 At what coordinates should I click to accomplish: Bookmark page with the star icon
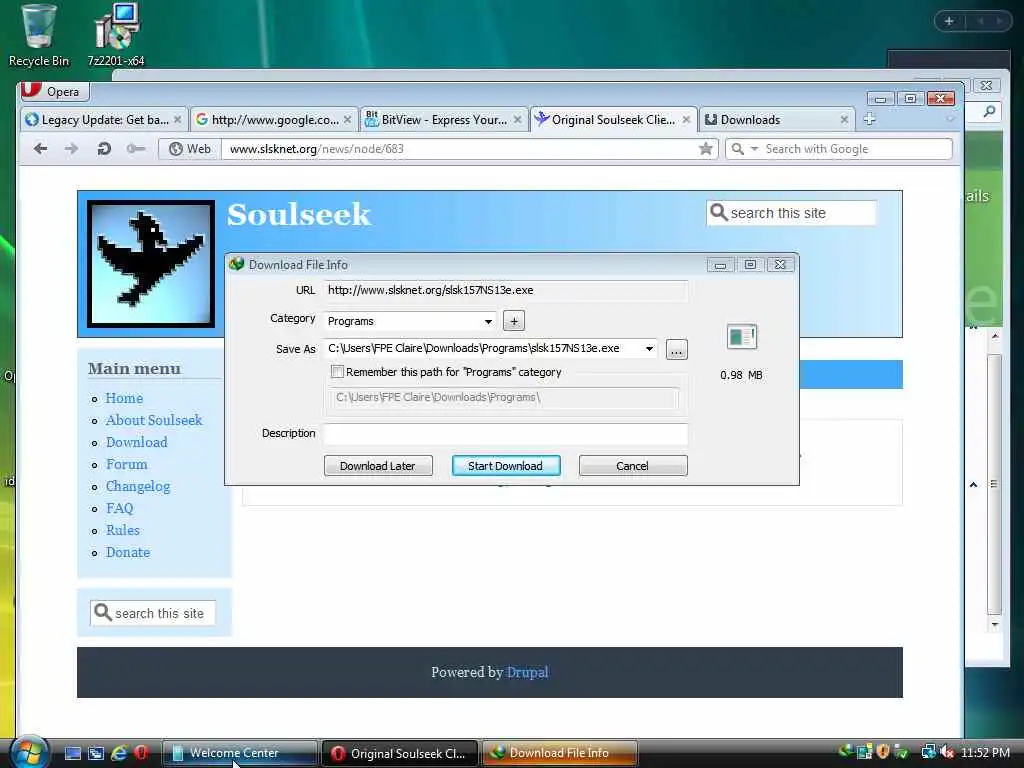705,149
